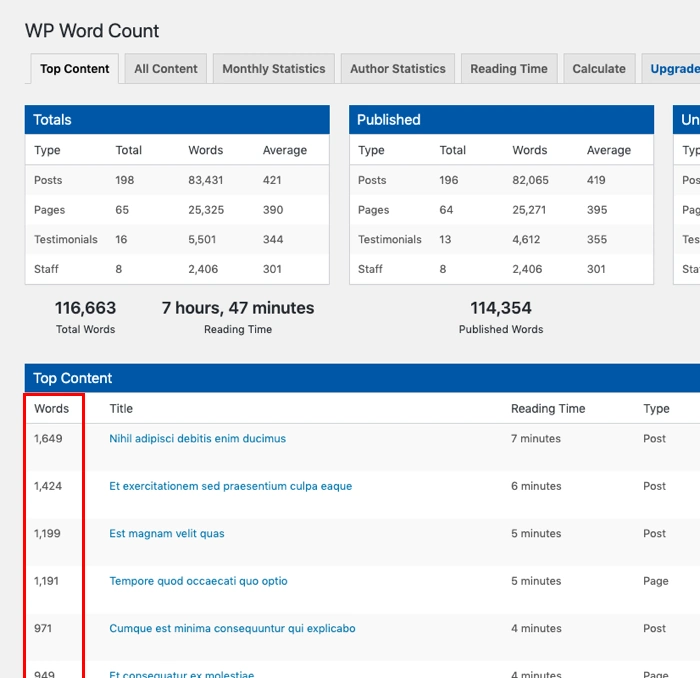The width and height of the screenshot is (700, 678).
Task: Select the Top Content tab
Action: (x=75, y=69)
